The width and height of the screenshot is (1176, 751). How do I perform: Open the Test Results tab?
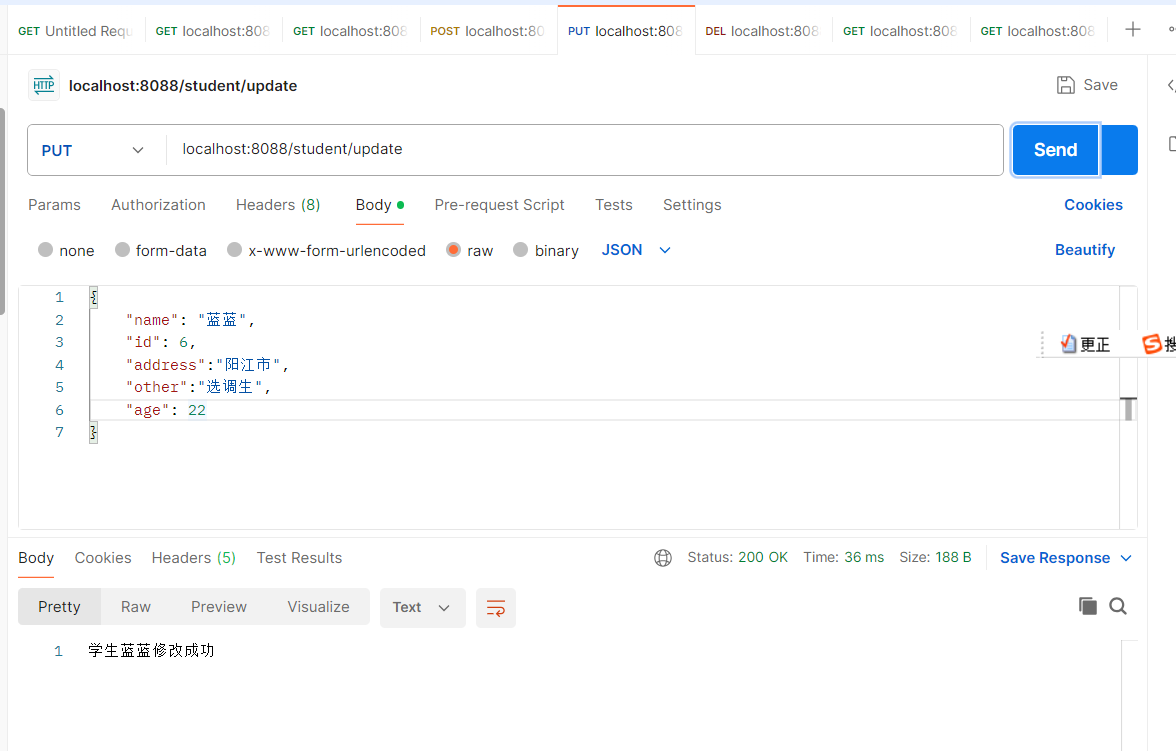pyautogui.click(x=299, y=557)
